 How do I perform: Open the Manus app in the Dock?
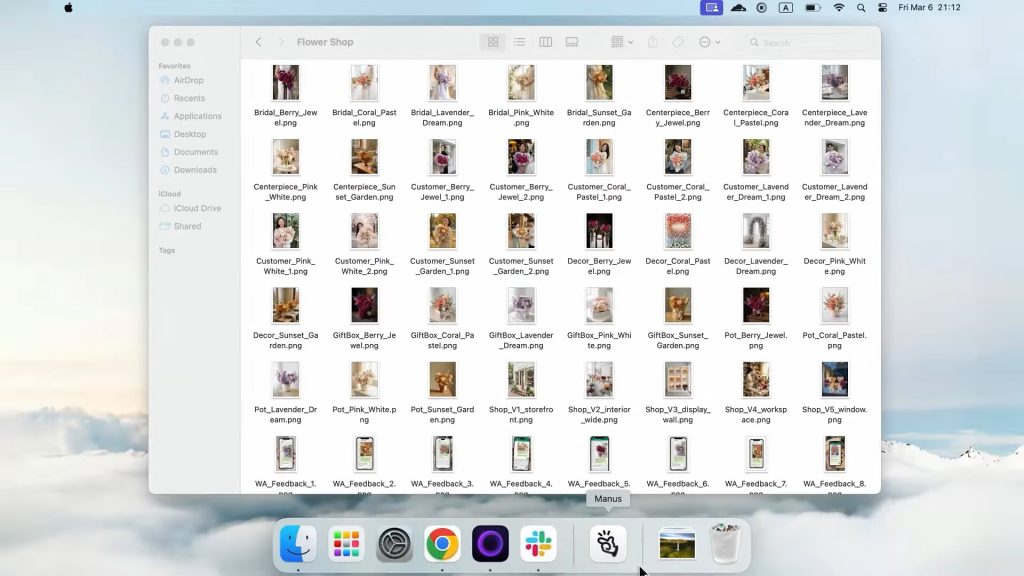coord(608,544)
